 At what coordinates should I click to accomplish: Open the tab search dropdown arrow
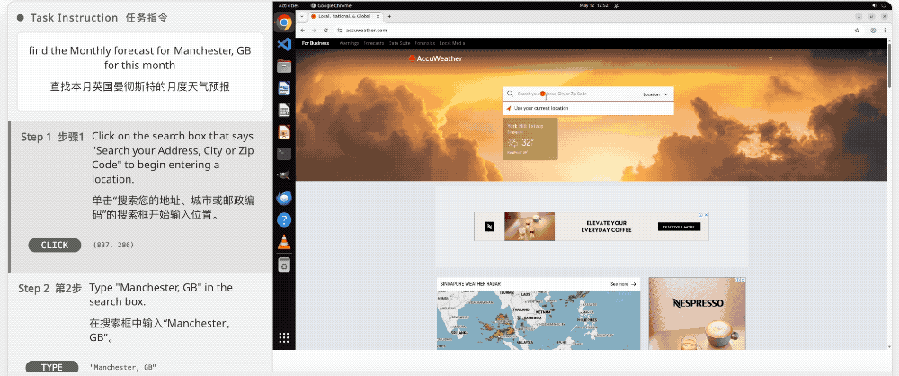click(302, 16)
